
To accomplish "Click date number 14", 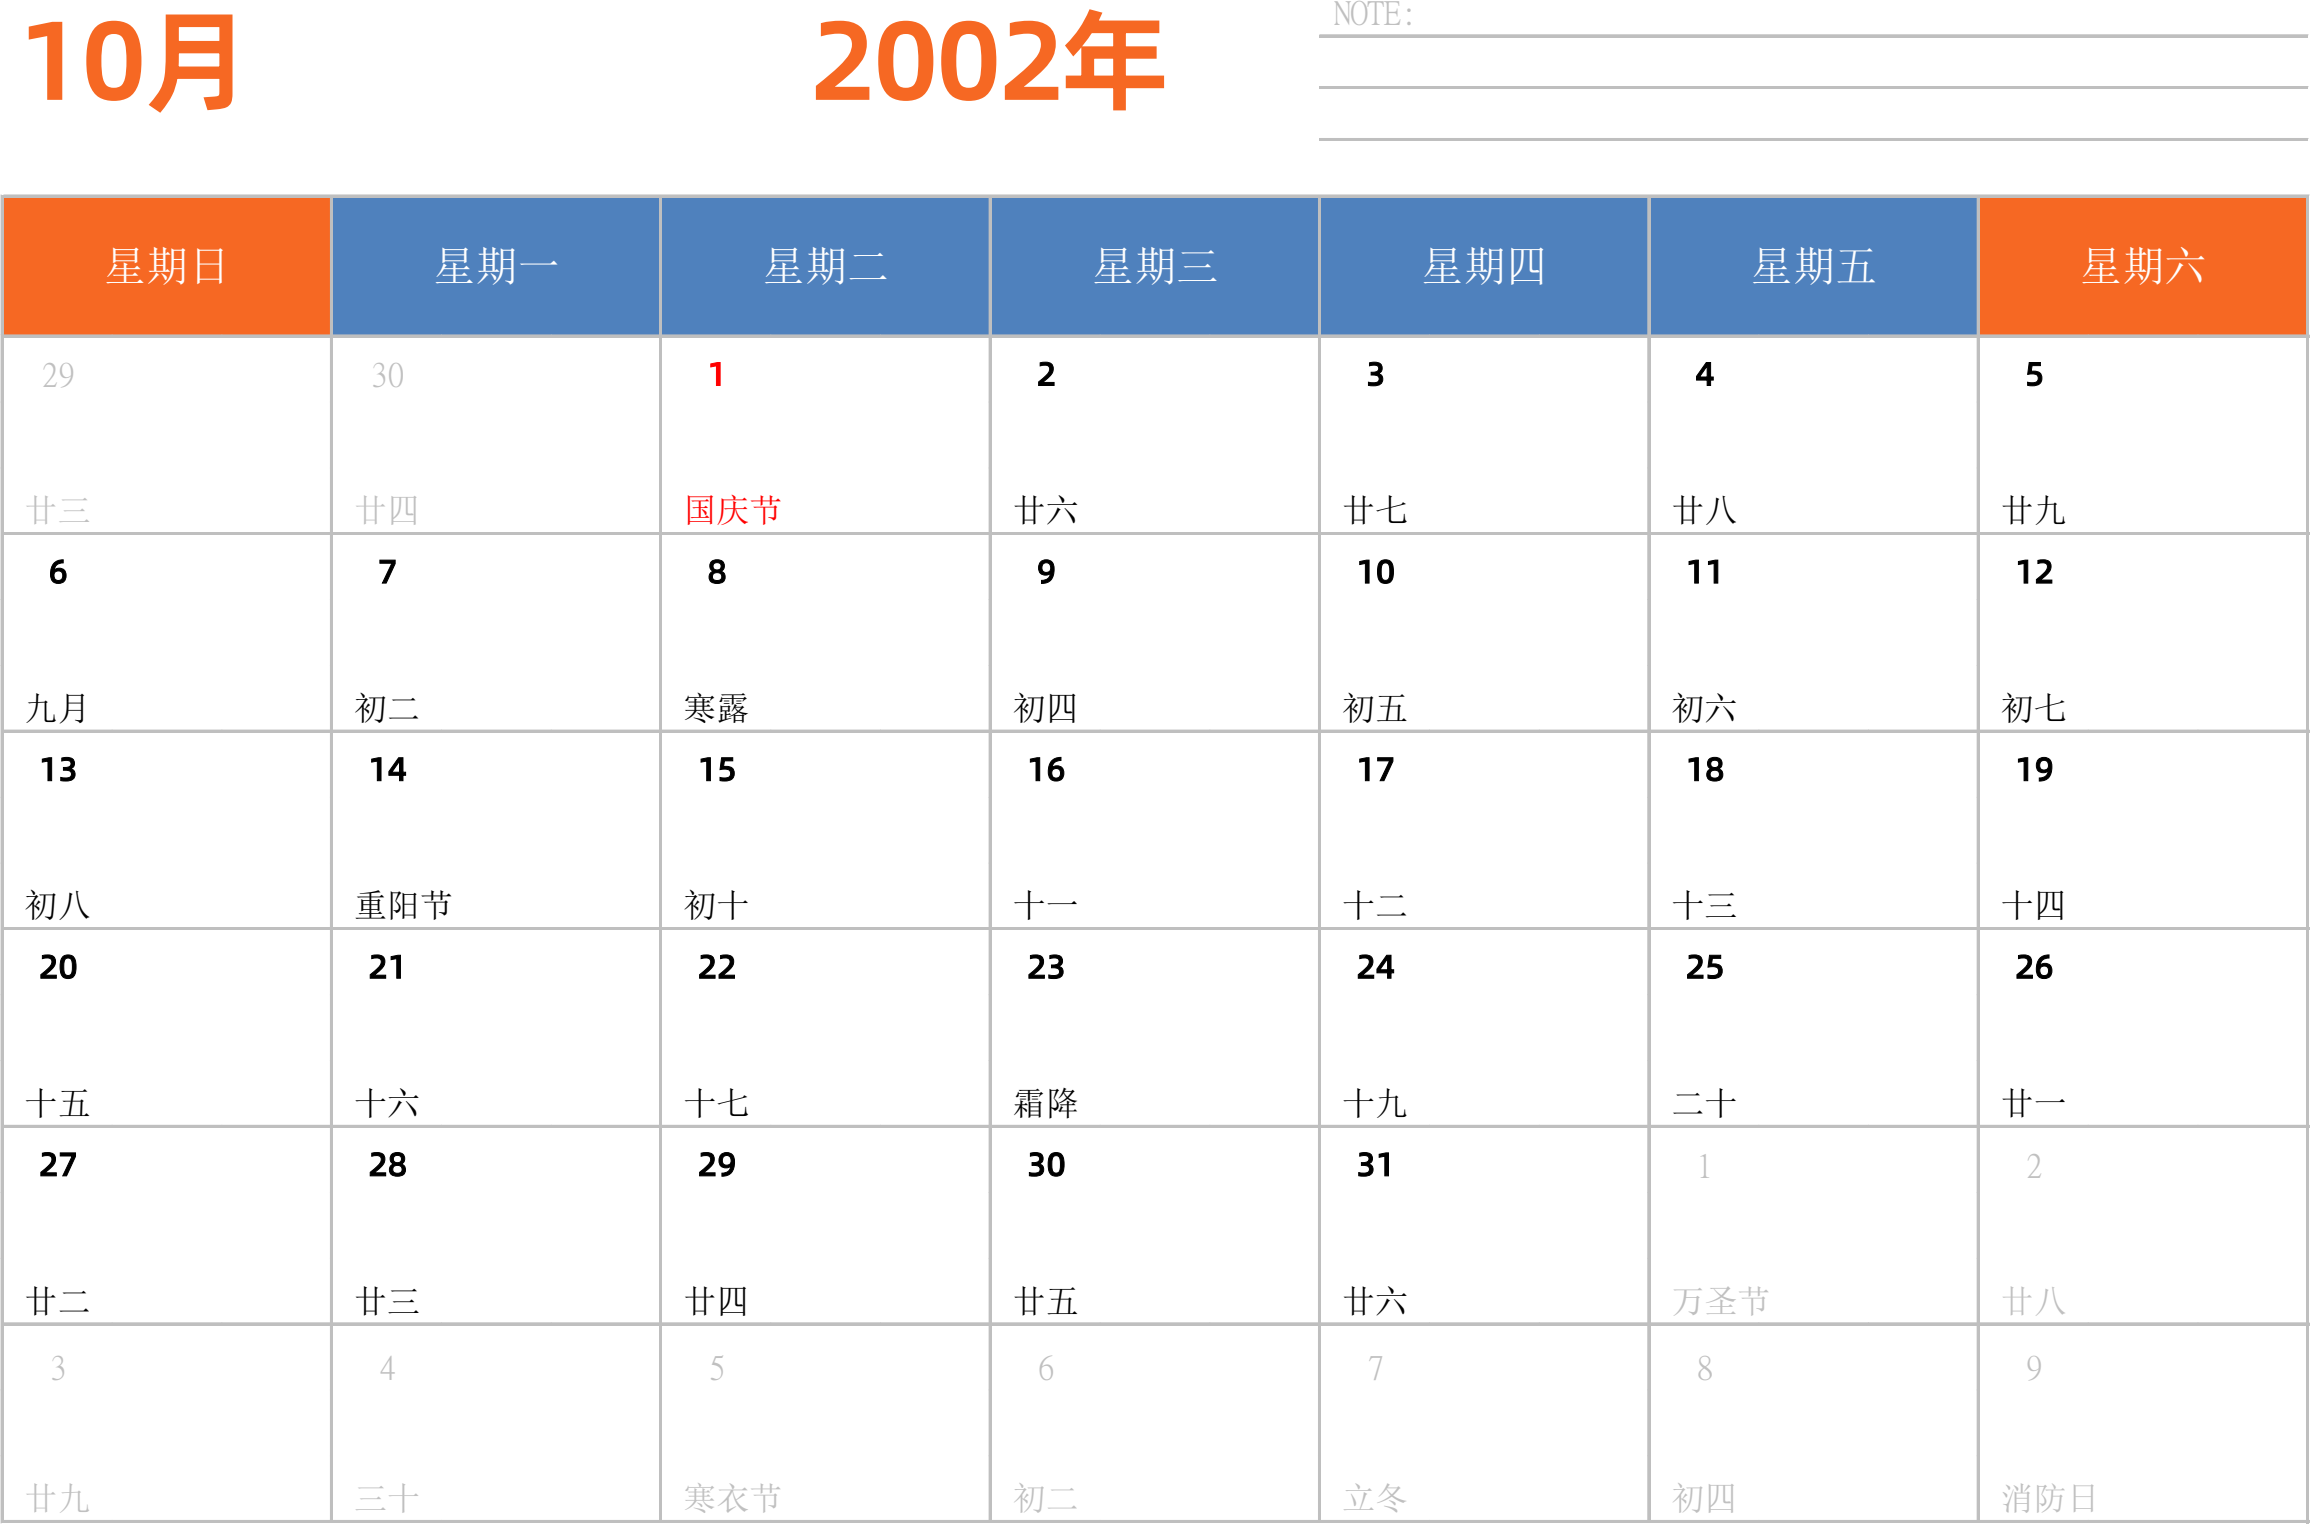I will coord(388,770).
